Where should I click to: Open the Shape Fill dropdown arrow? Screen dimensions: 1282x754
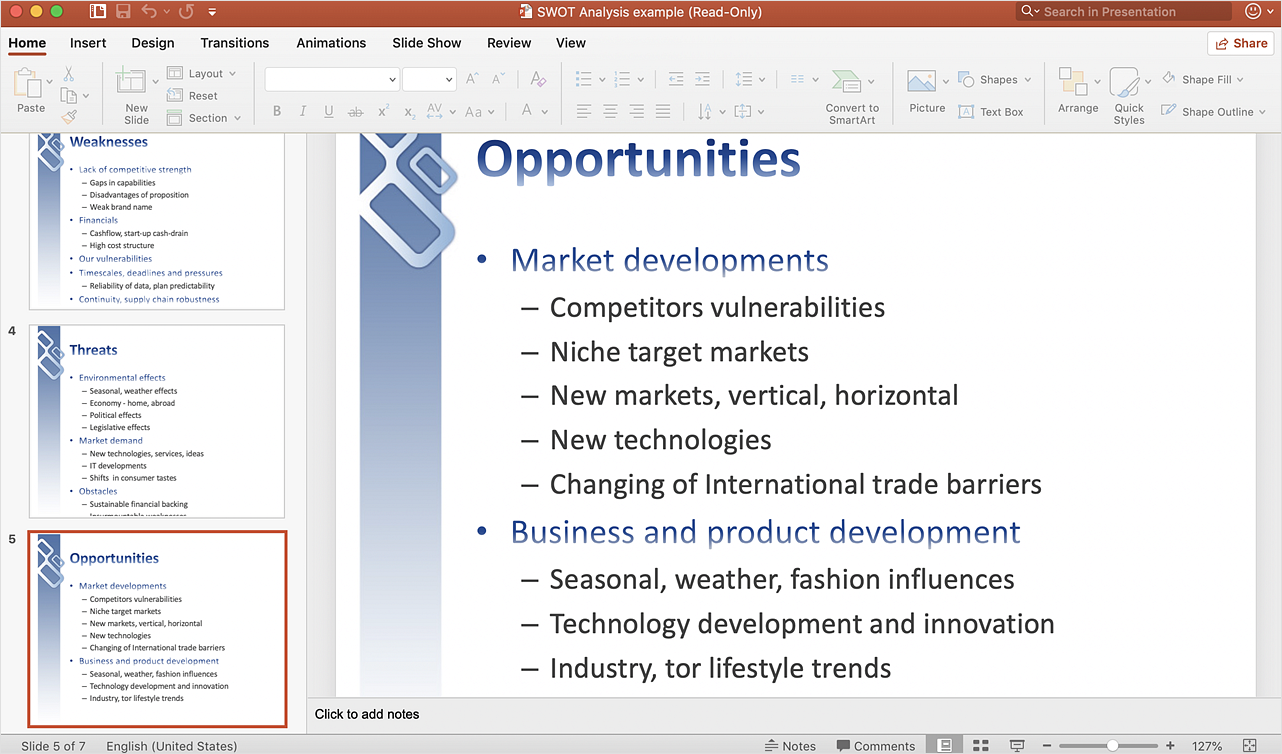click(x=1240, y=80)
